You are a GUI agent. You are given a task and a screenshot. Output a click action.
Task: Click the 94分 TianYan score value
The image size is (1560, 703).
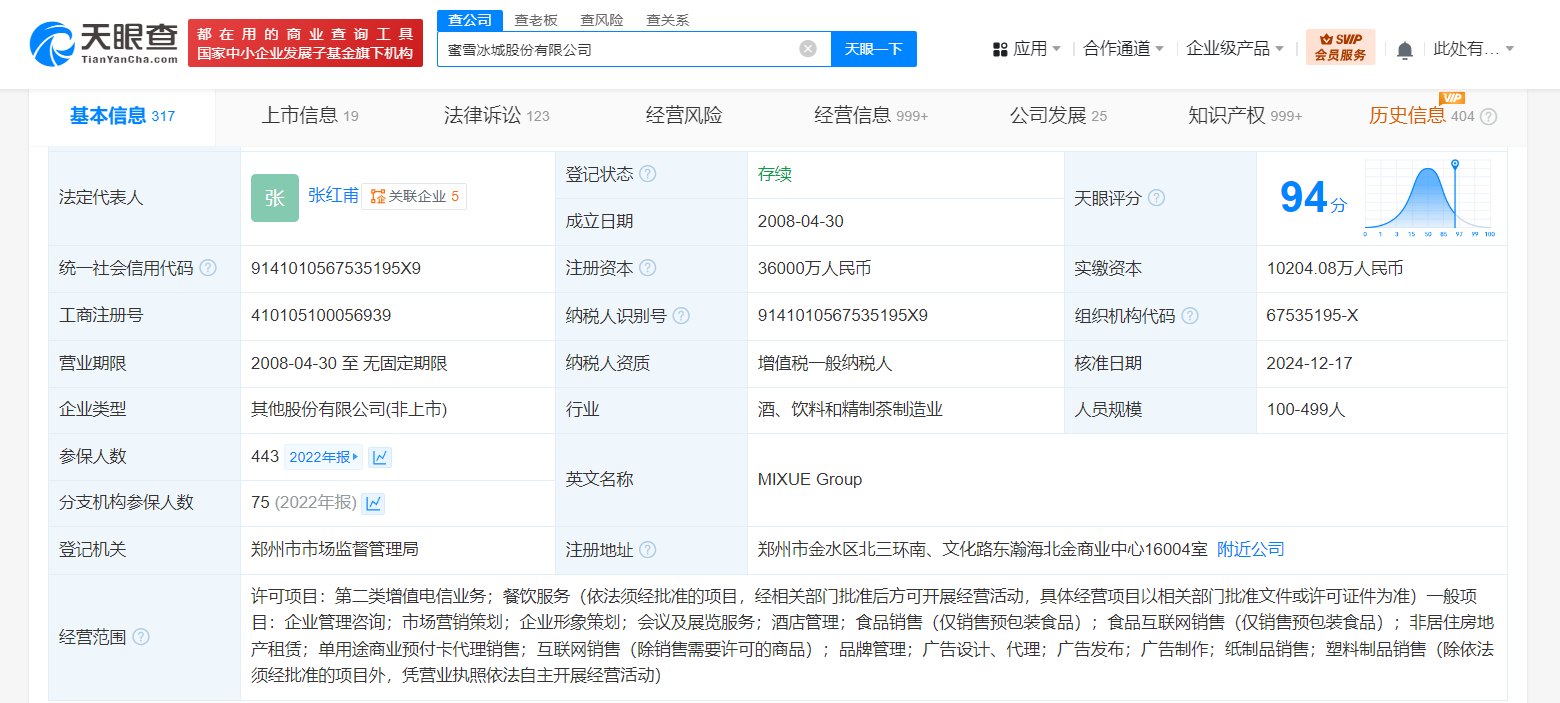(1314, 198)
